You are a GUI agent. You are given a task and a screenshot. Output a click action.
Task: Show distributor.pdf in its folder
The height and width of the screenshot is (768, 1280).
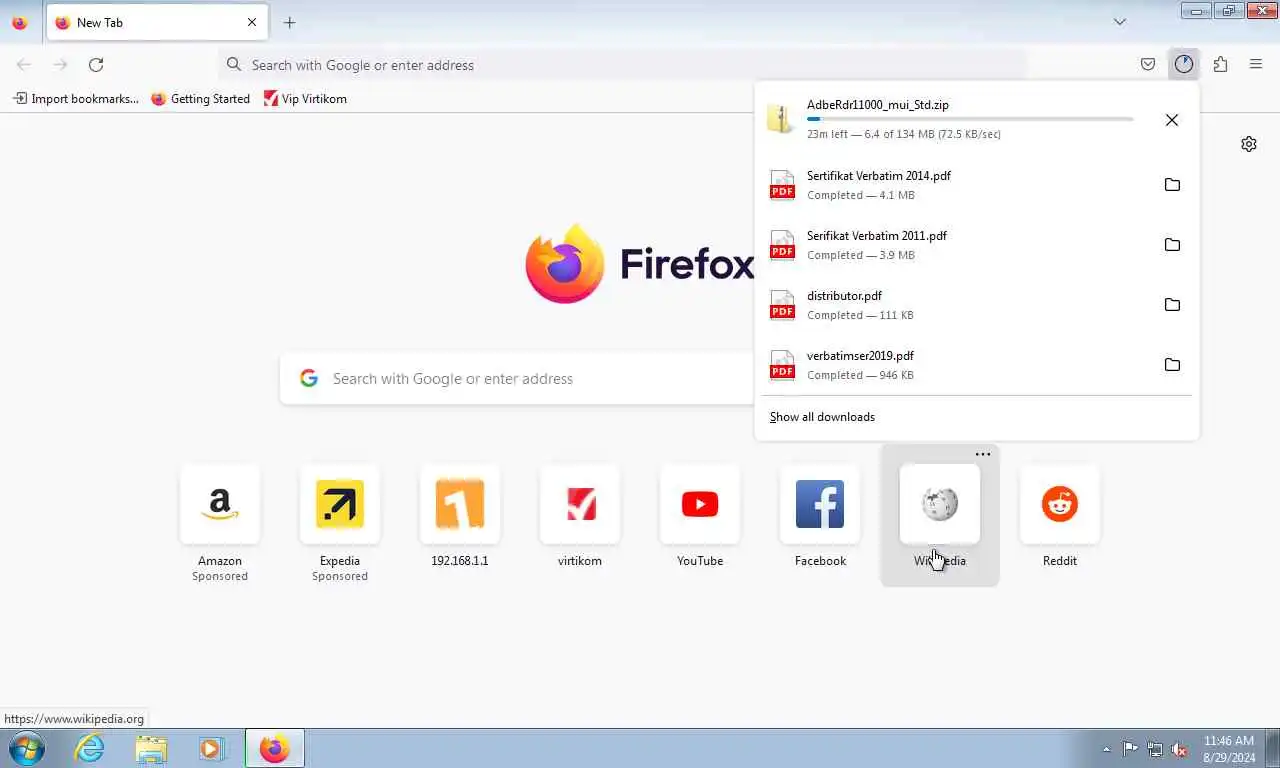[1172, 305]
